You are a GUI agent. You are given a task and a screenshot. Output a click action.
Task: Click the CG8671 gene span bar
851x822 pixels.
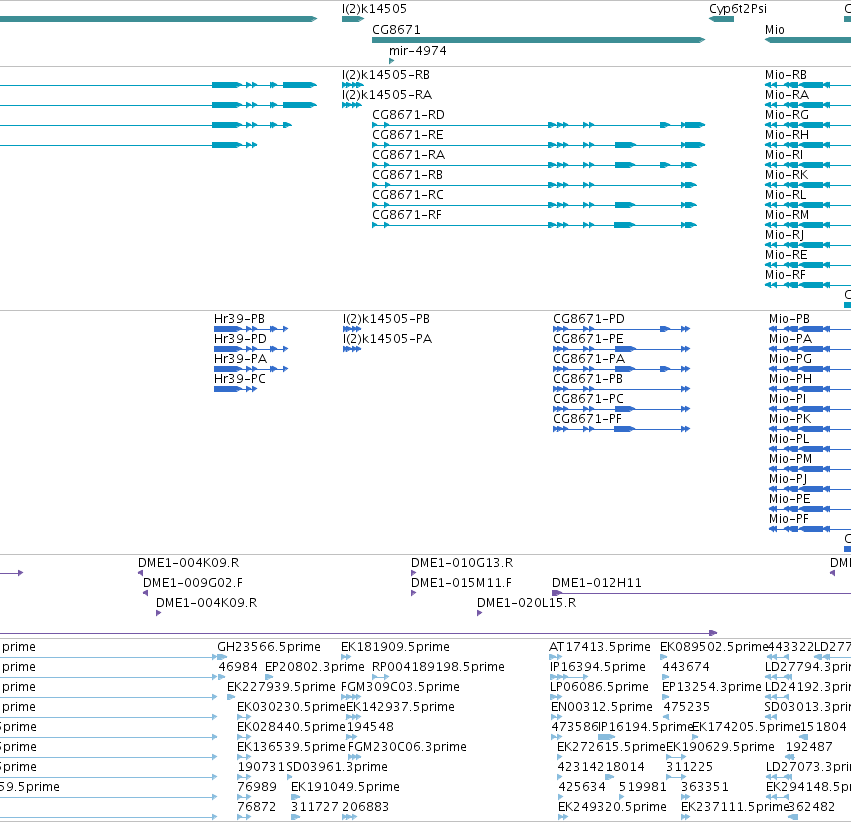[538, 40]
